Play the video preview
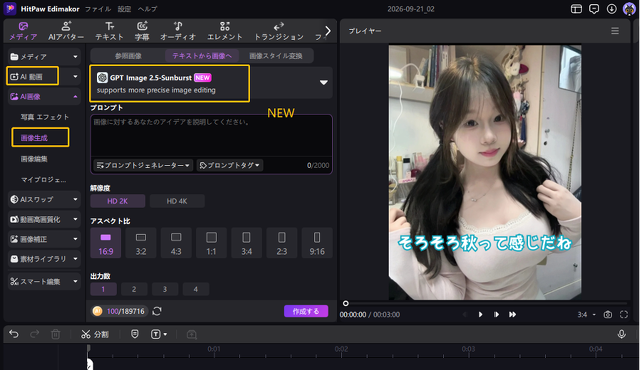Screen dimensions: 640x370 (x=480, y=315)
